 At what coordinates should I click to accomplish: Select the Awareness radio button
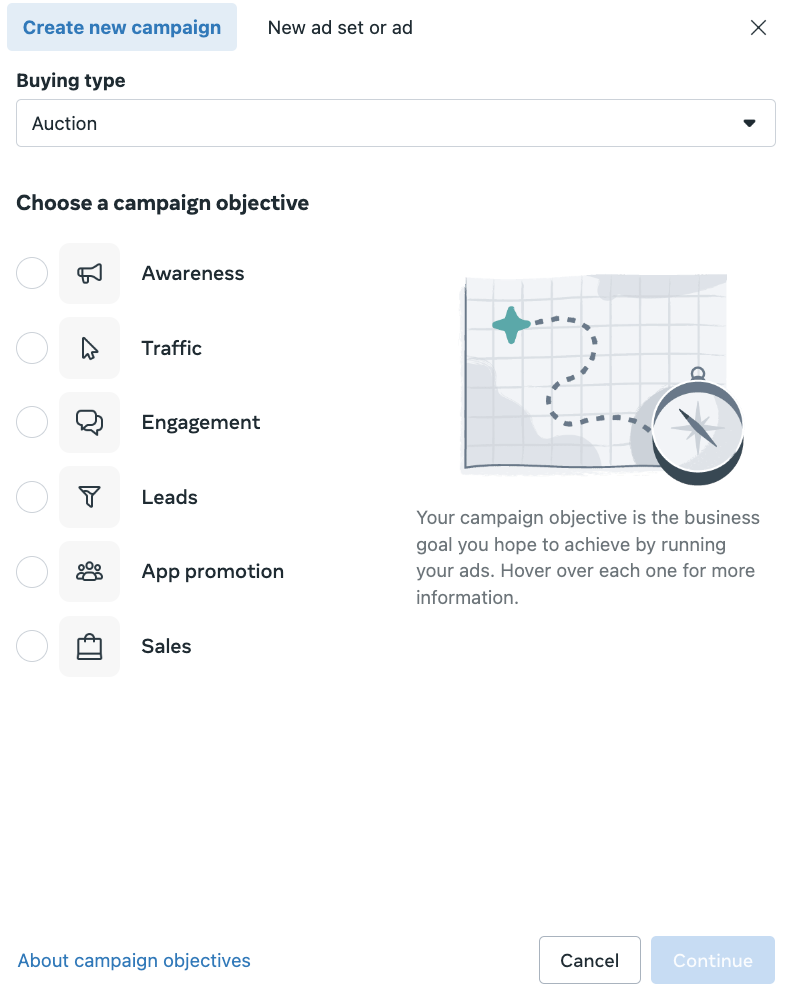32,273
